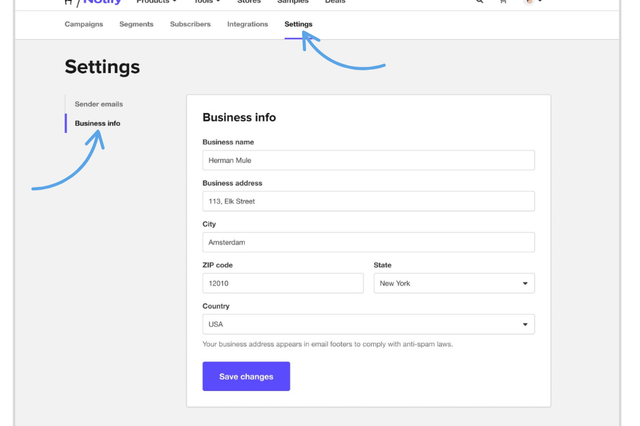
Task: Expand the Products menu
Action: coord(156,2)
